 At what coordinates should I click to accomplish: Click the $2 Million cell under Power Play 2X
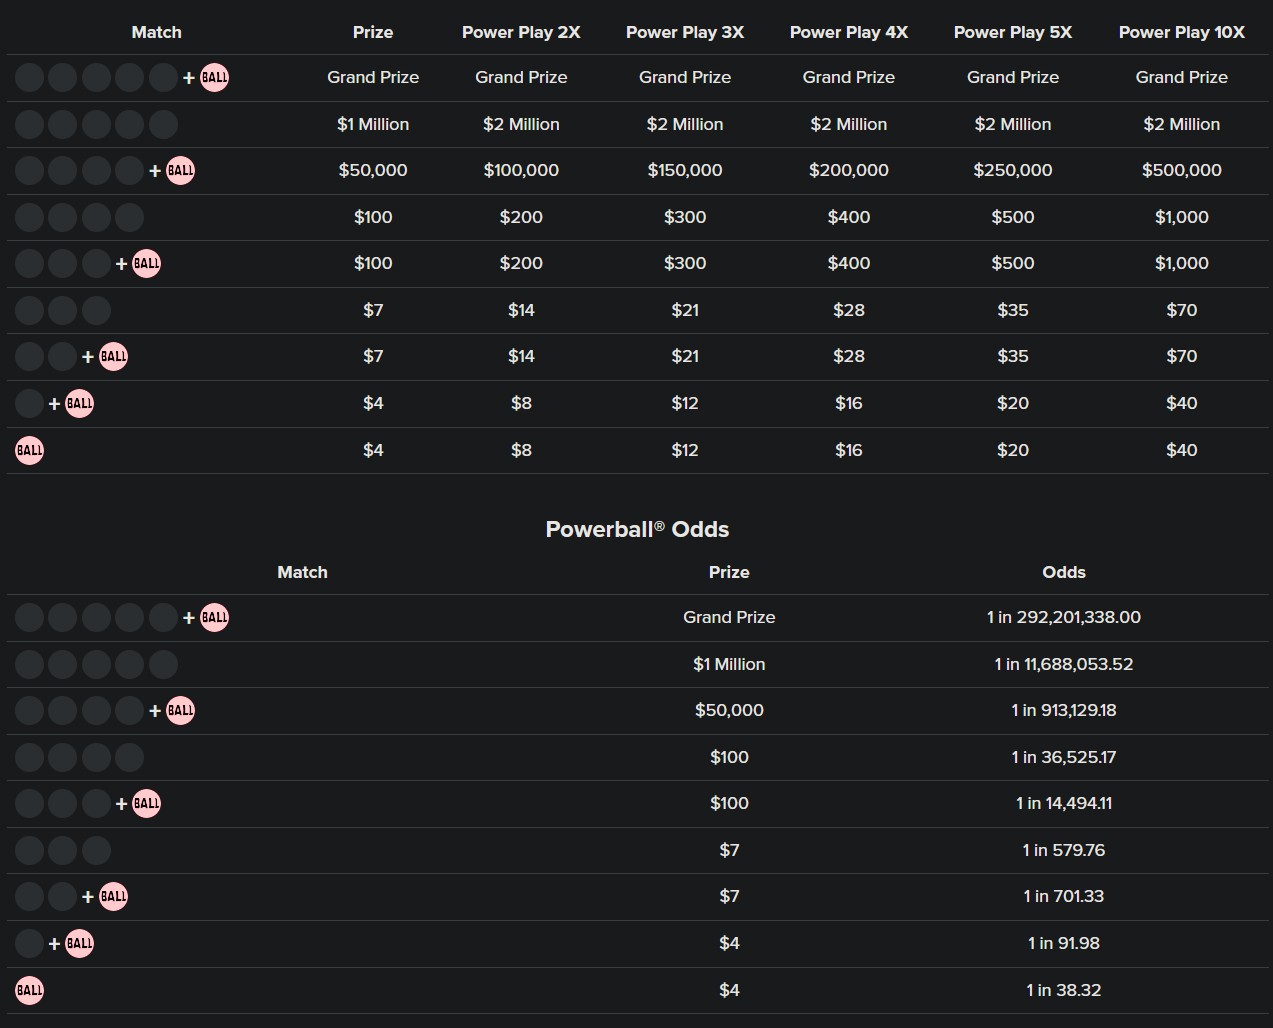(x=521, y=124)
